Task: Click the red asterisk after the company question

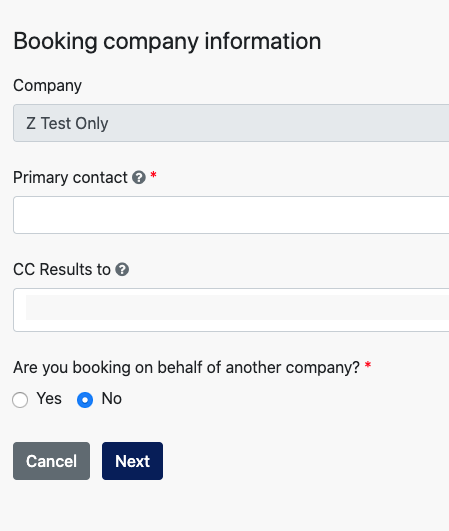Action: [368, 365]
